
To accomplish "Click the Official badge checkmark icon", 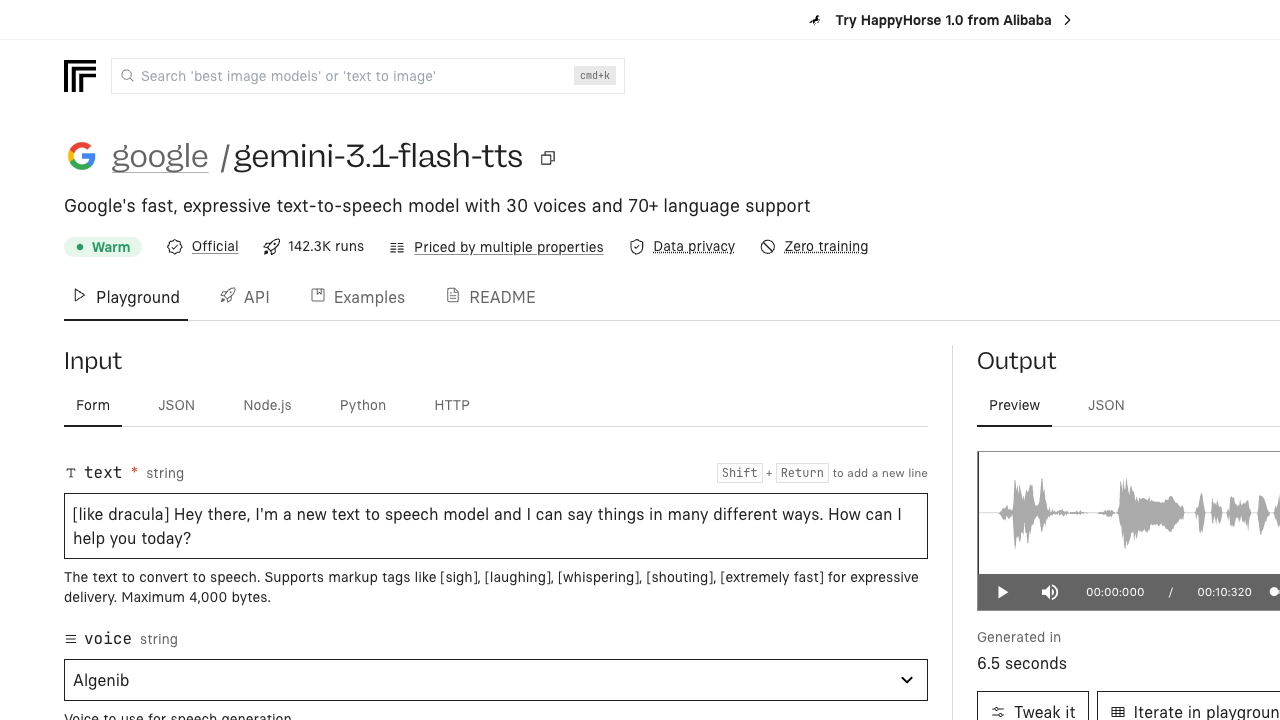I will (175, 247).
